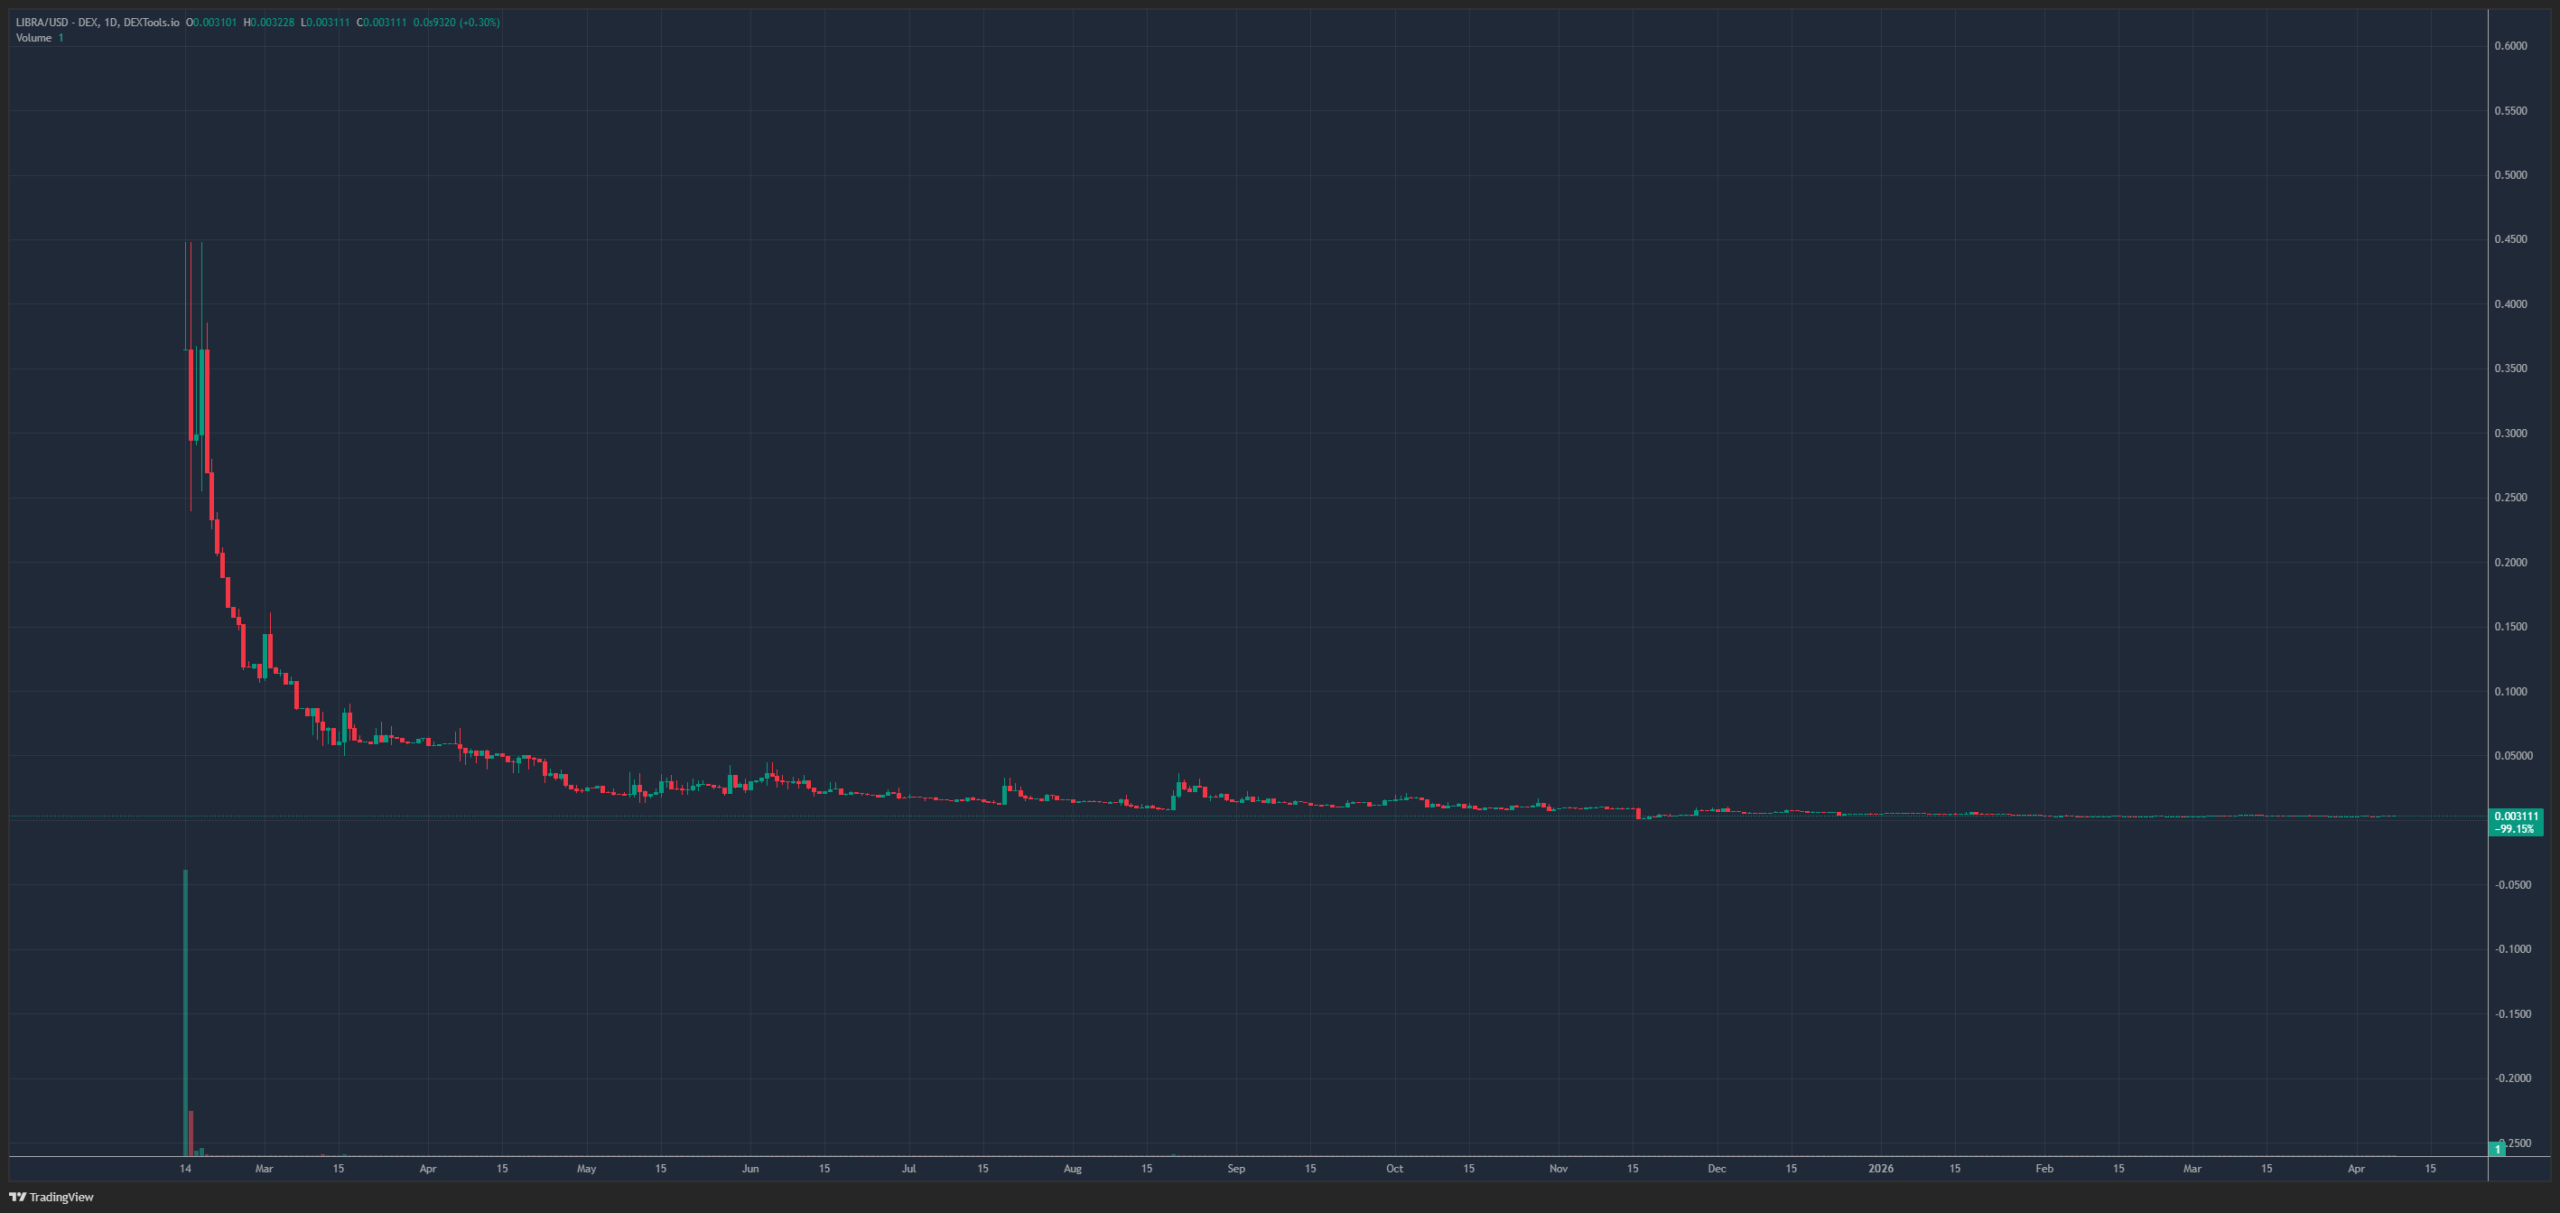This screenshot has width=2560, height=1213.
Task: Click the green current price label 0.003111
Action: click(2515, 816)
